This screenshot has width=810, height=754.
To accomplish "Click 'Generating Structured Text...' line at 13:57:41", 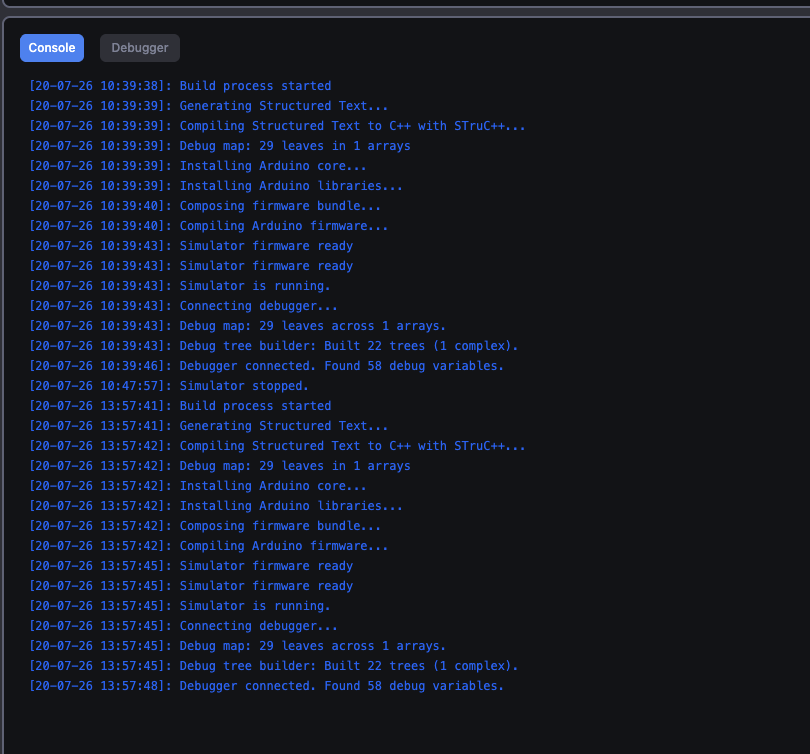I will pyautogui.click(x=209, y=426).
